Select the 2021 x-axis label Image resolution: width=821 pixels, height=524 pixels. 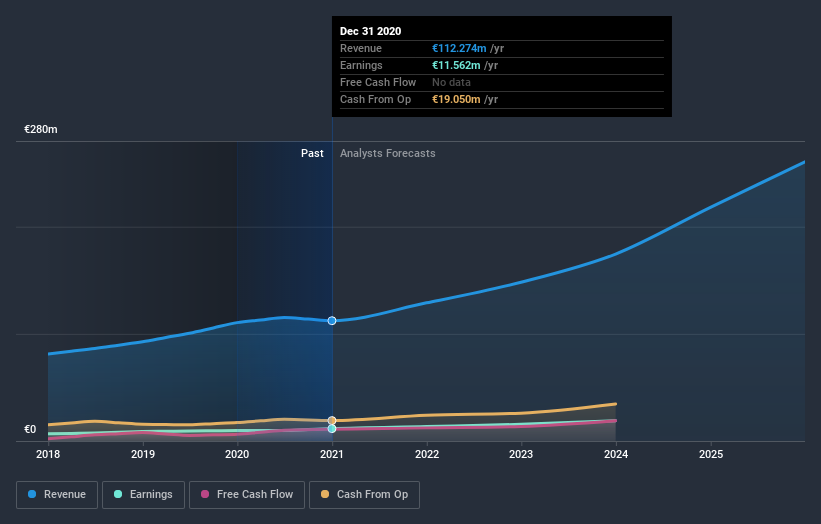point(332,454)
